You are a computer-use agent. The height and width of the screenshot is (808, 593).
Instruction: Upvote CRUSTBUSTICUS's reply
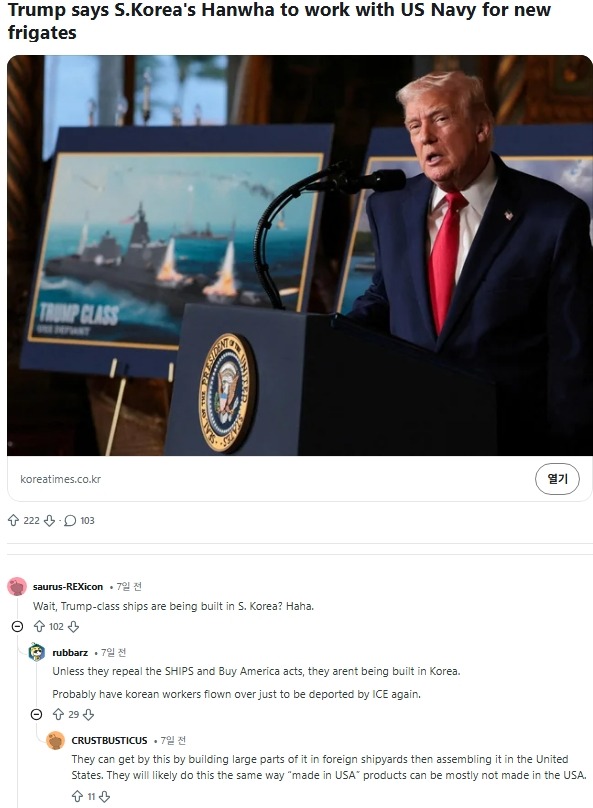(x=77, y=797)
